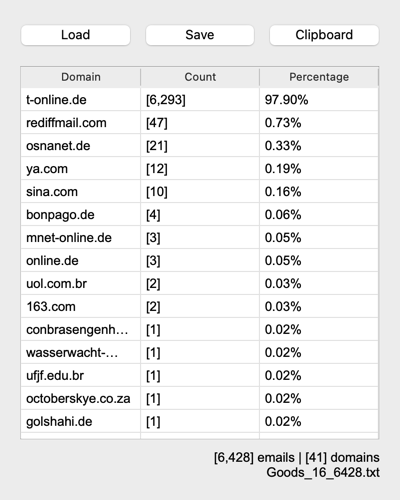The width and height of the screenshot is (400, 500).
Task: Sort by the Count column header
Action: pos(200,77)
